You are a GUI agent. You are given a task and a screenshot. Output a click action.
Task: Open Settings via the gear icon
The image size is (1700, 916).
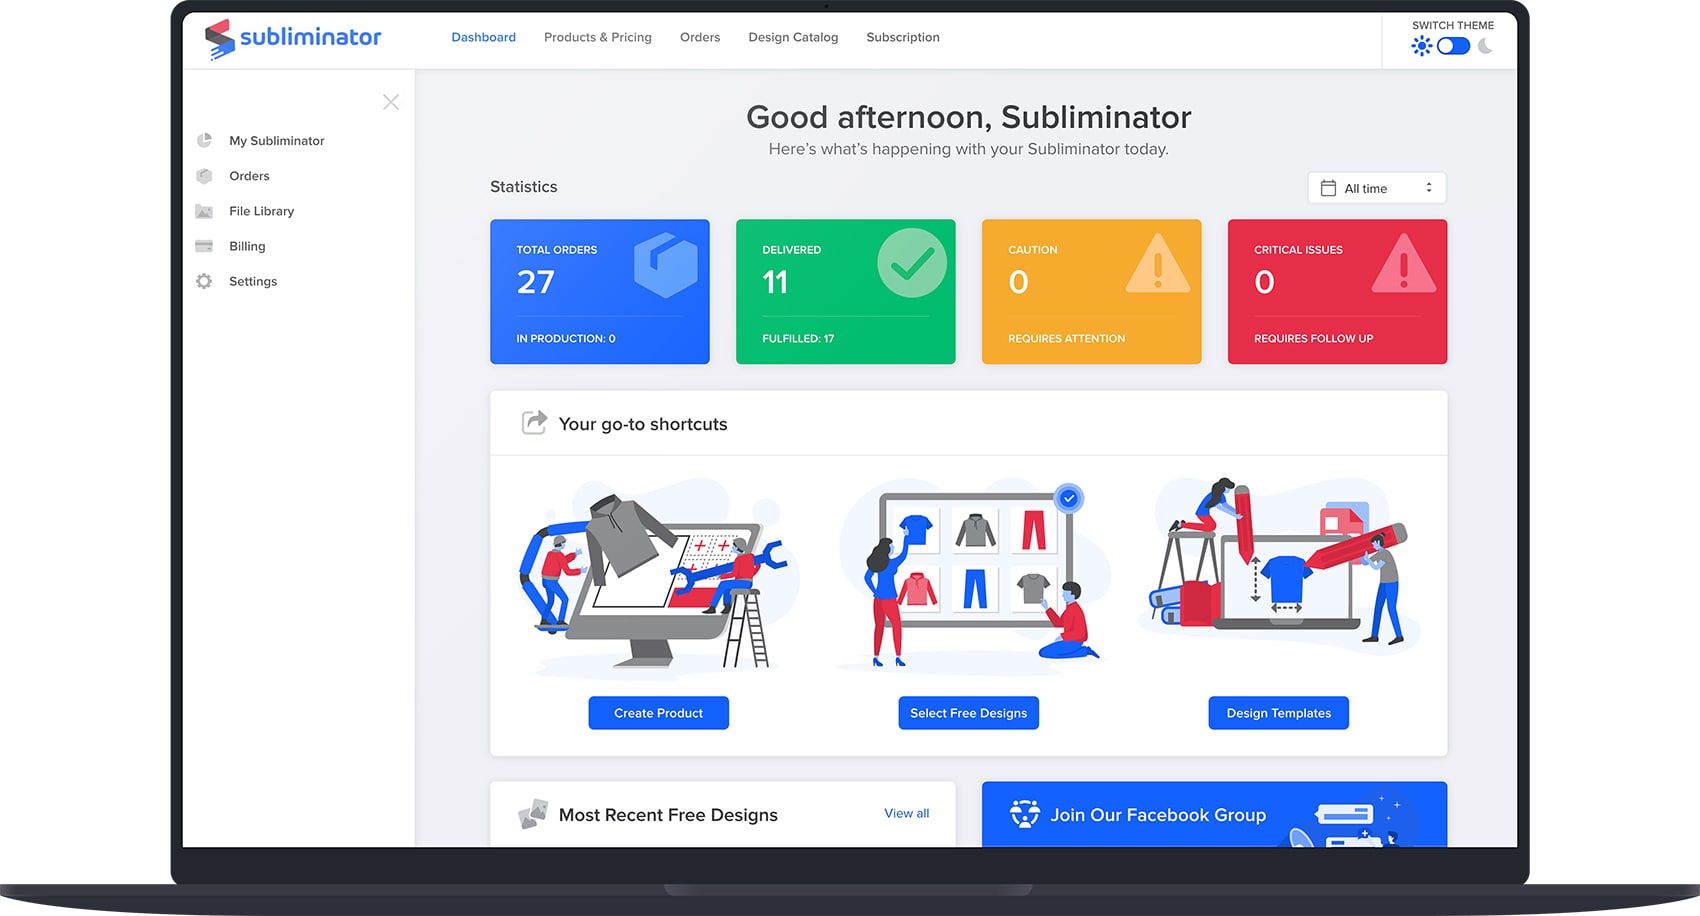(x=204, y=281)
